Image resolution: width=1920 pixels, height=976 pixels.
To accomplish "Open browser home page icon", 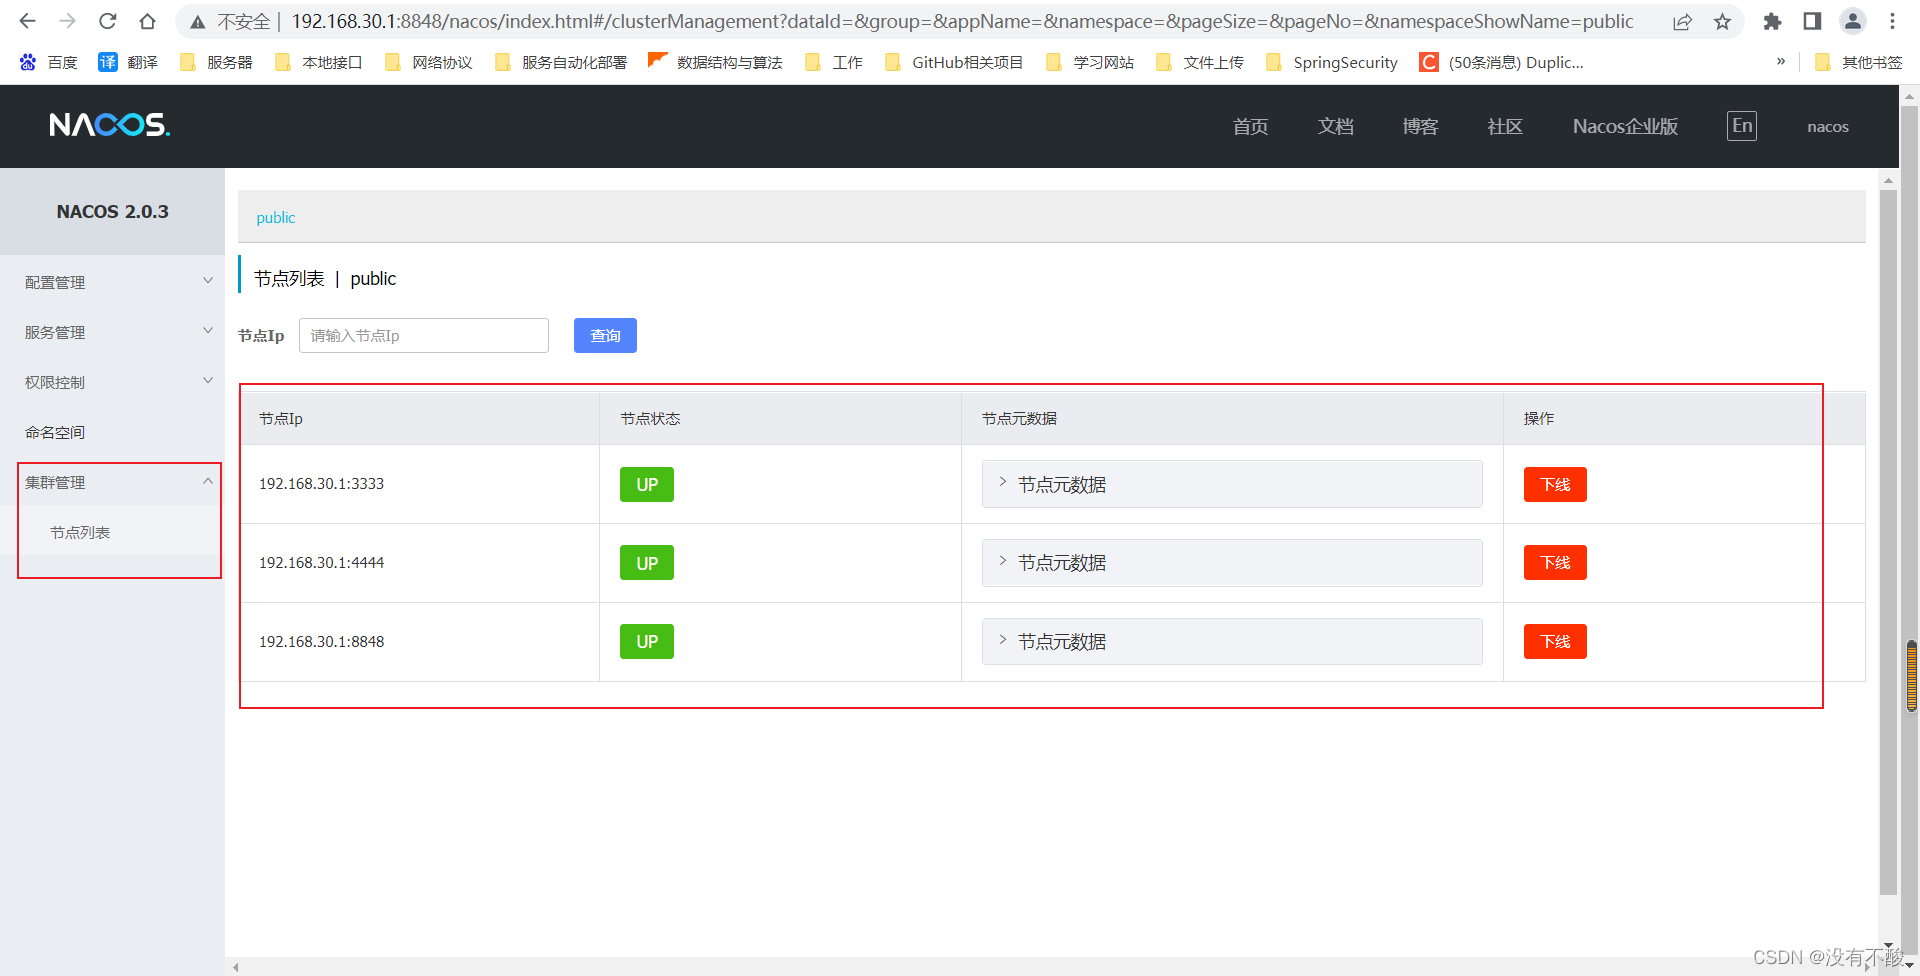I will point(147,21).
